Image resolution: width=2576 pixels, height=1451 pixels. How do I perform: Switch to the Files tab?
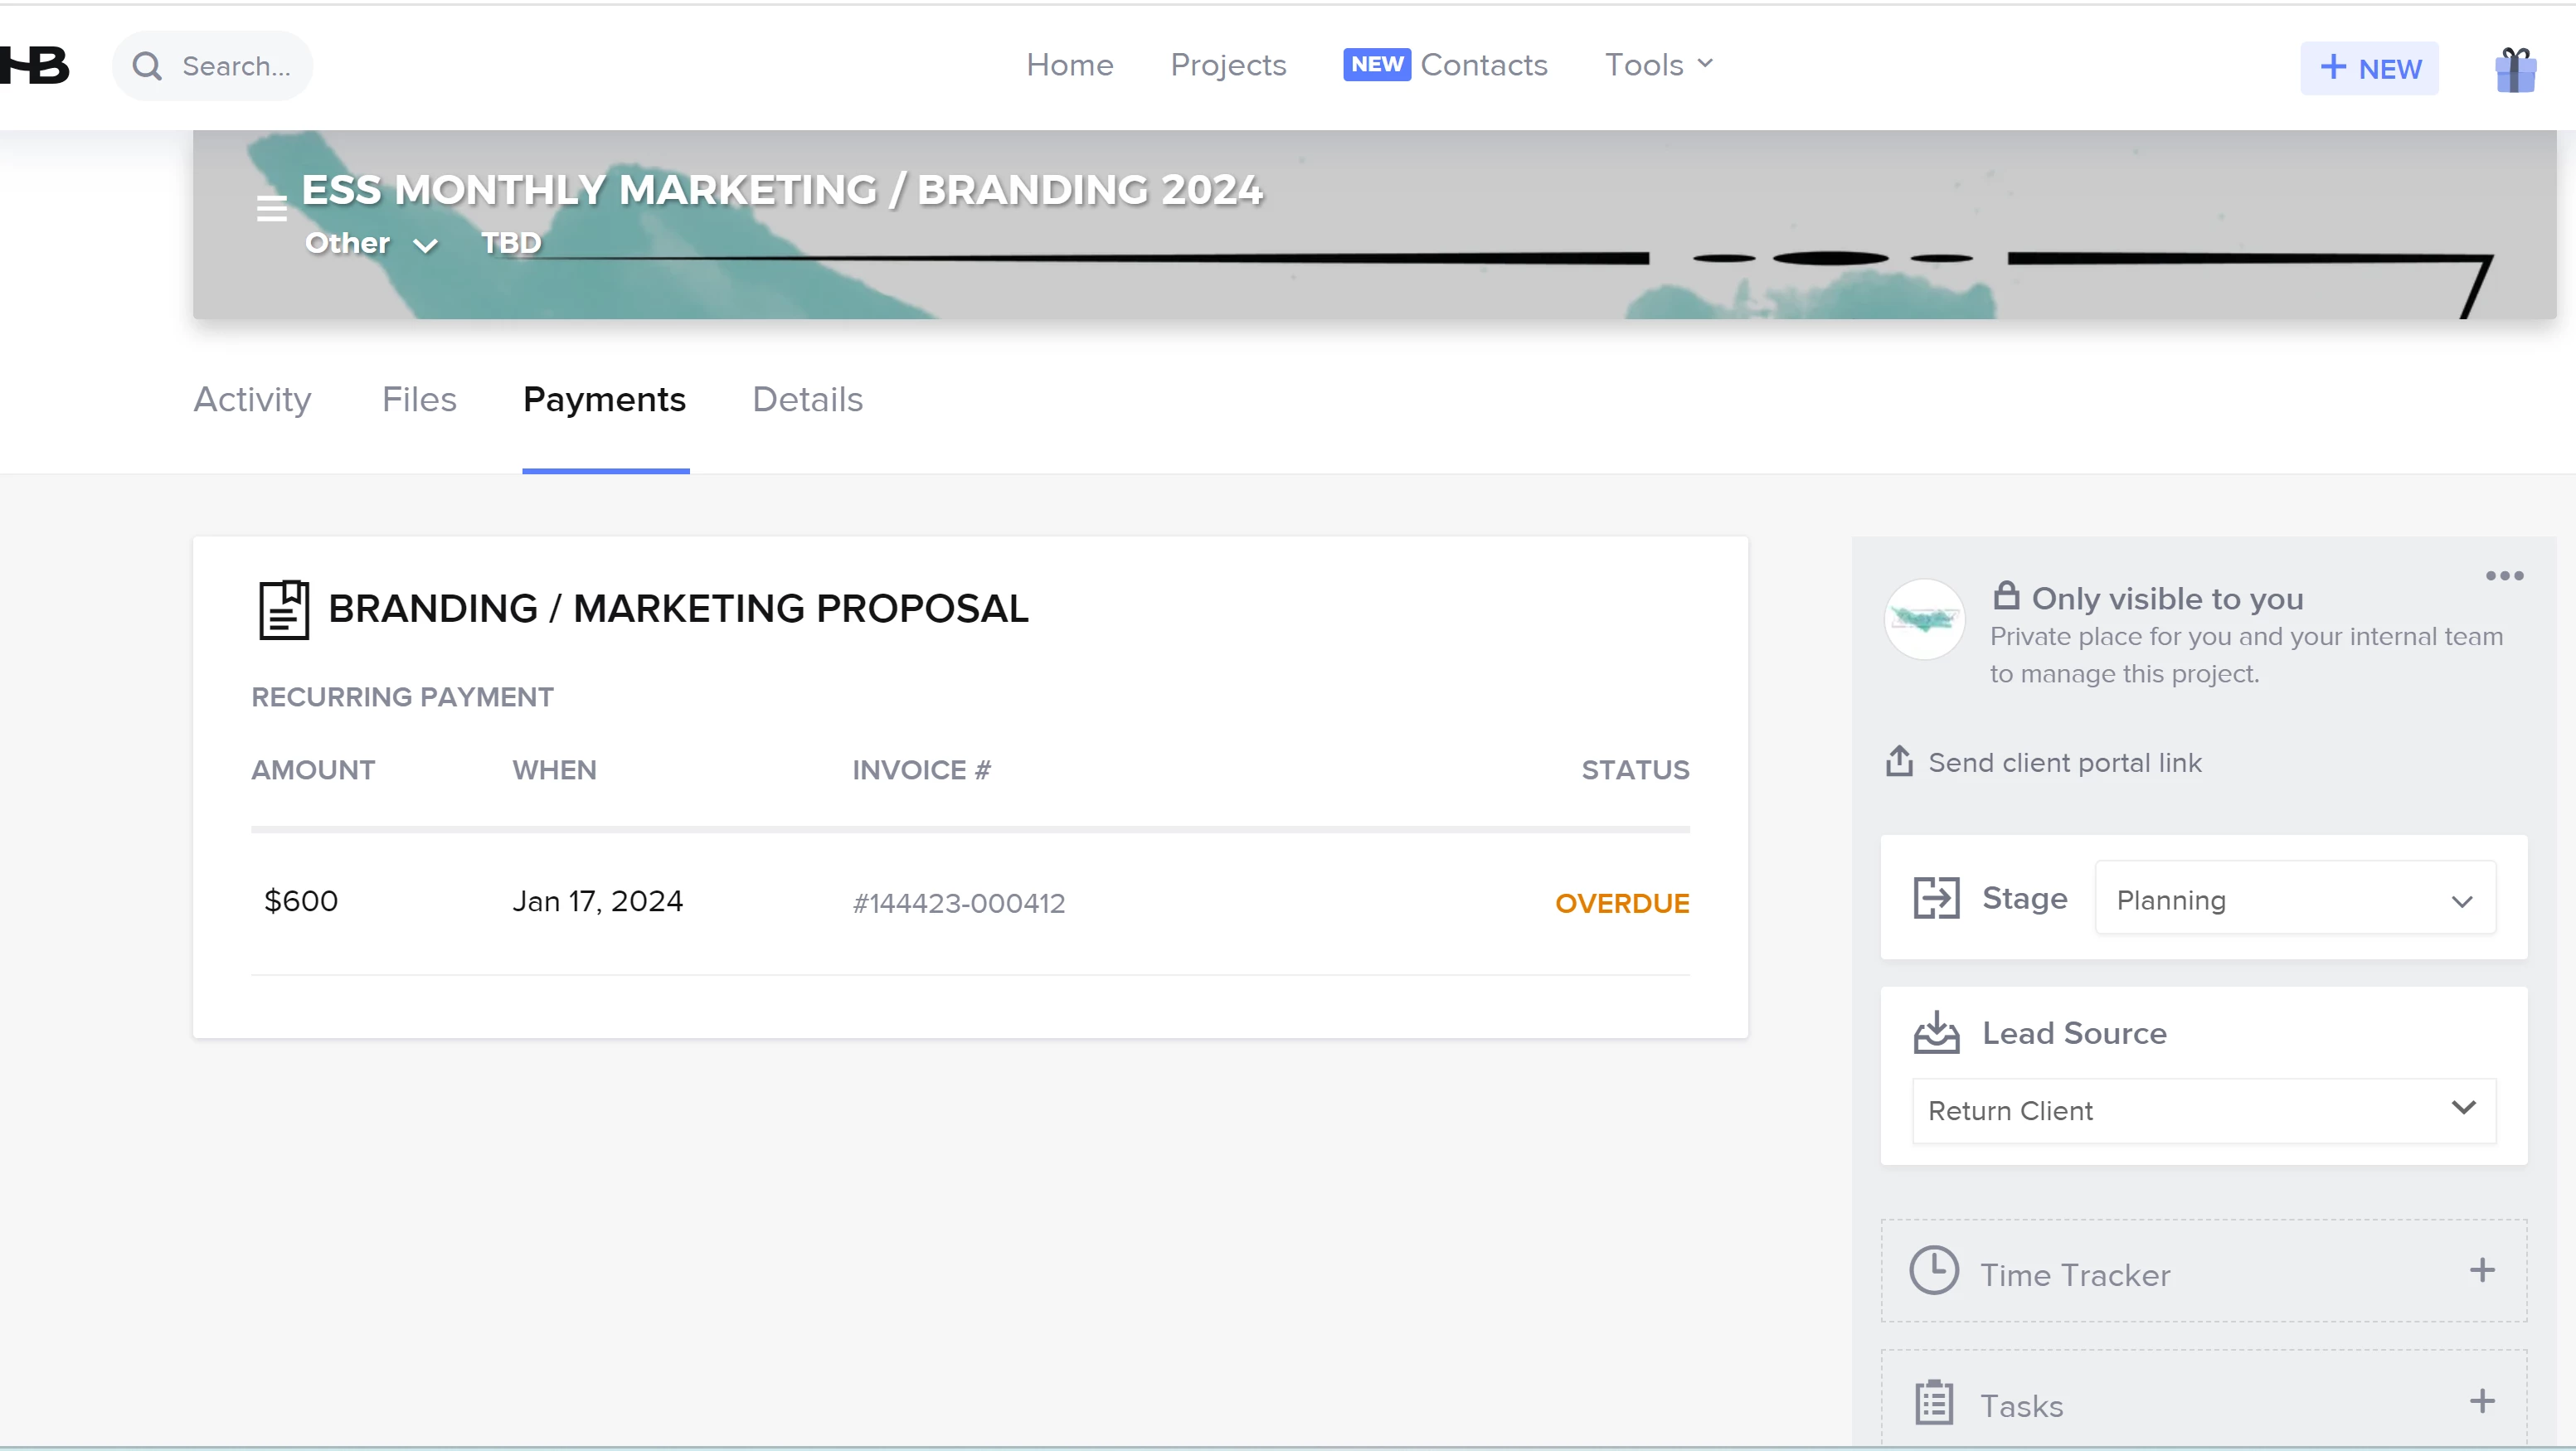click(x=419, y=400)
